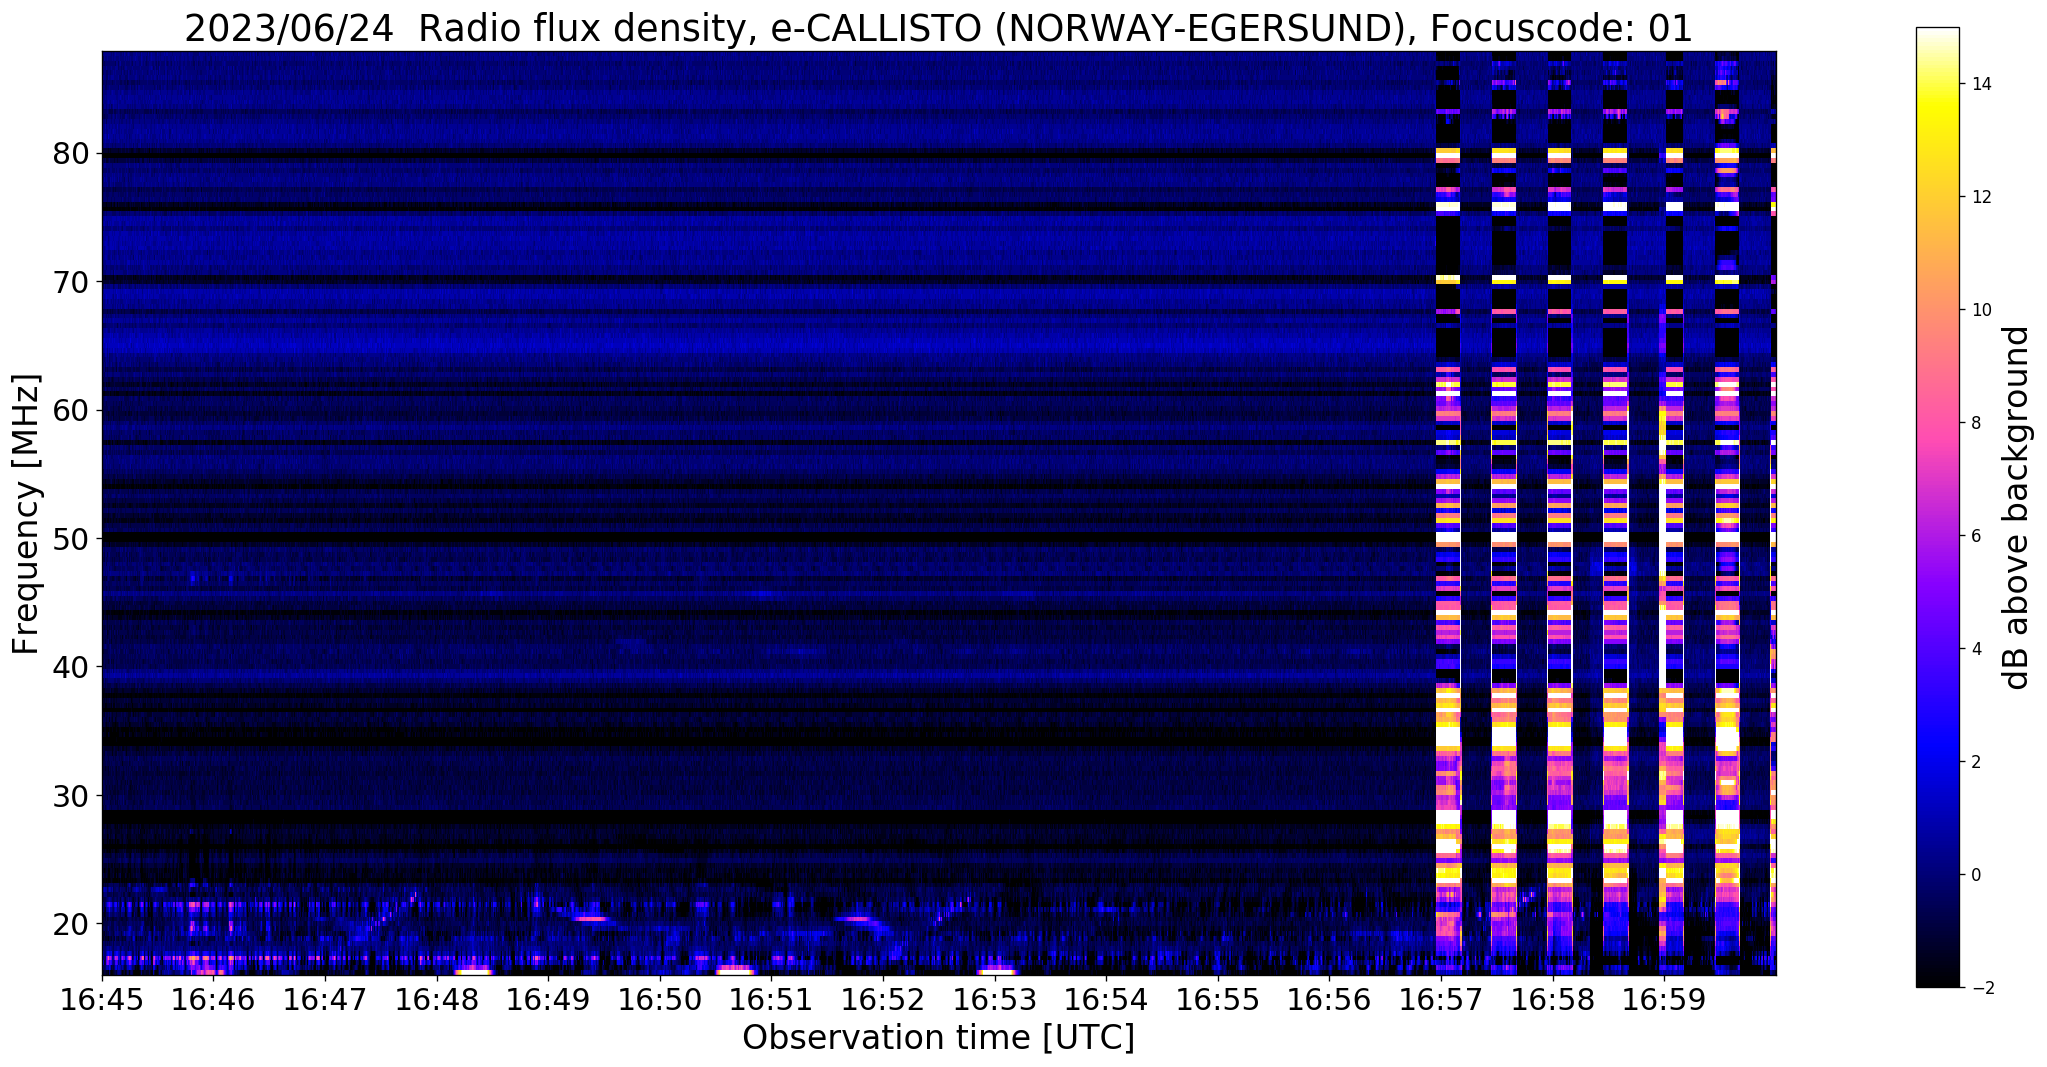This screenshot has height=1067, width=2047.
Task: Click the colorbar tick label 14
Action: tap(1980, 84)
